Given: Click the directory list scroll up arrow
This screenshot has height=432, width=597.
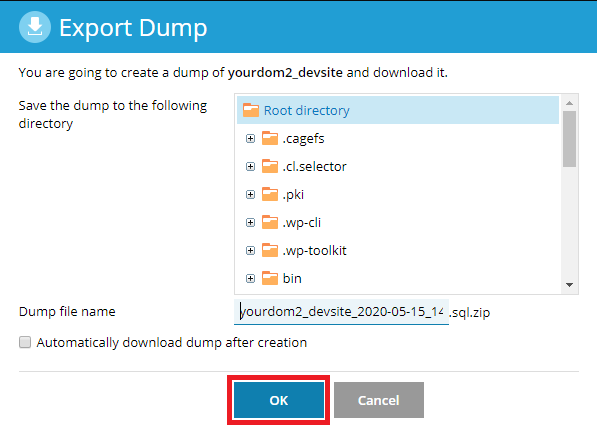Looking at the screenshot, I should point(570,103).
